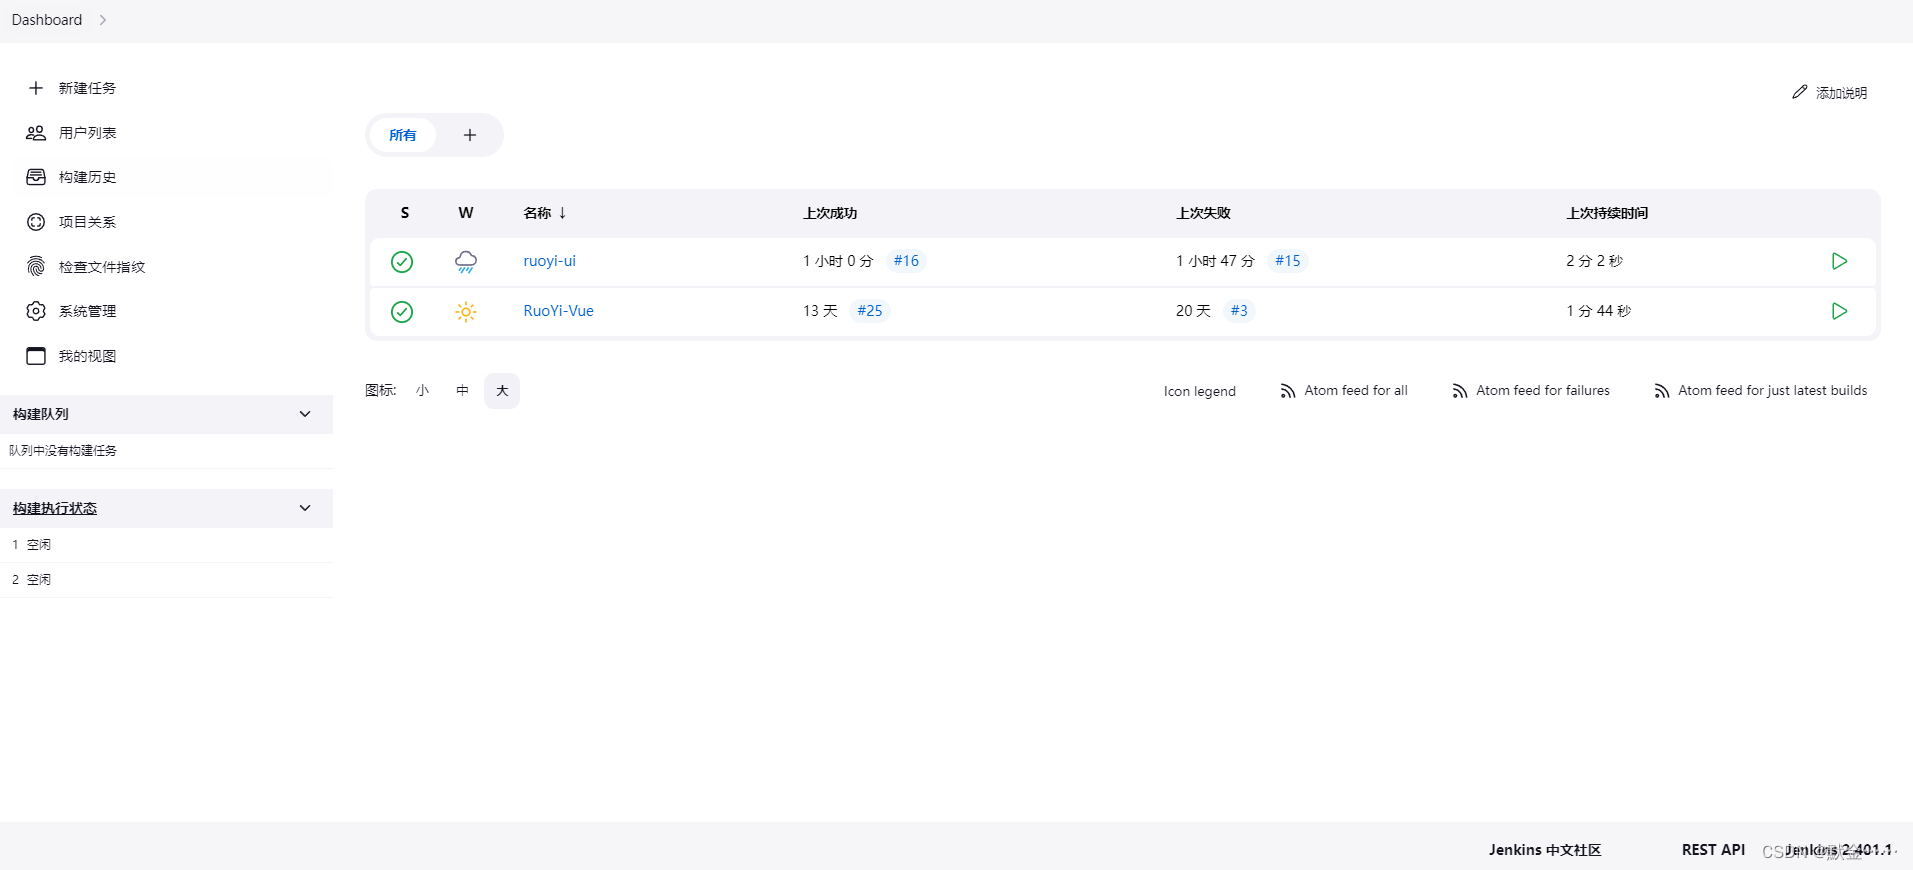
Task: Click RSS icon for Atom feed for all
Action: pyautogui.click(x=1288, y=391)
